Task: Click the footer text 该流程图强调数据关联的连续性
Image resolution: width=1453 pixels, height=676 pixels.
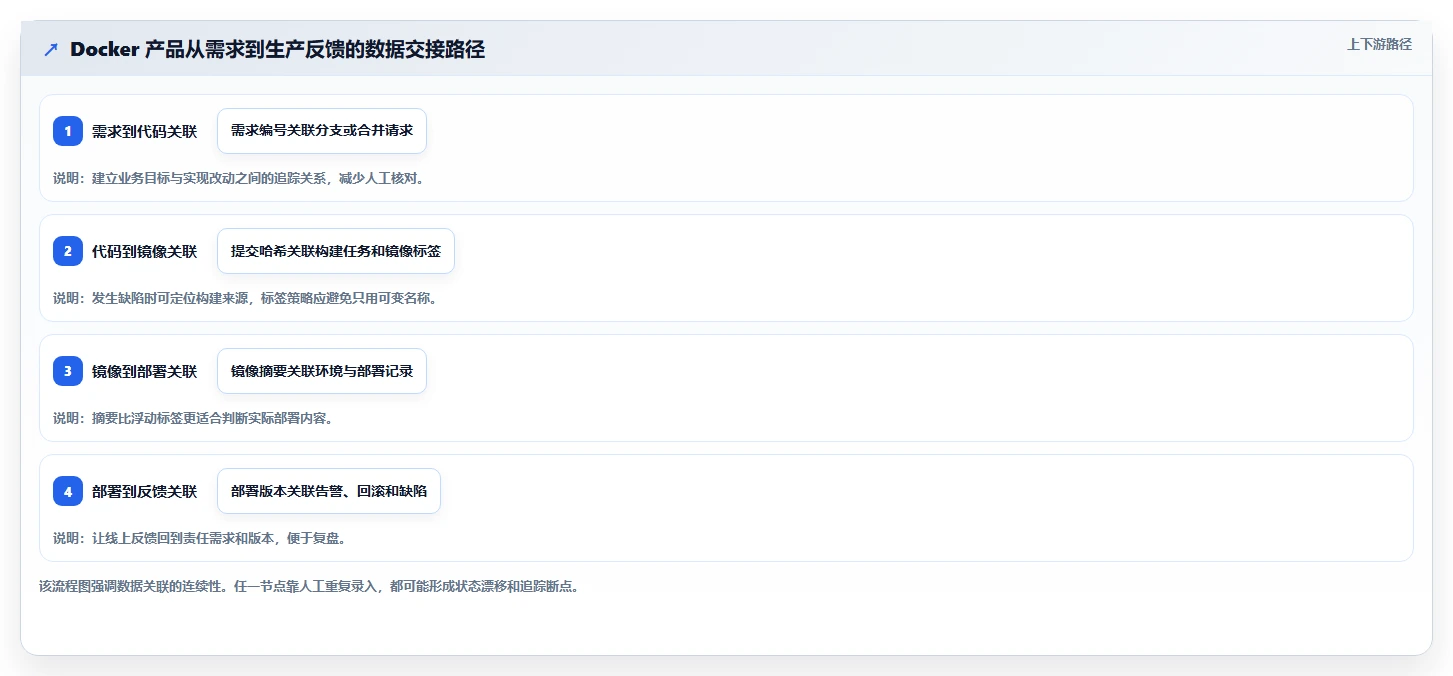Action: coord(309,586)
